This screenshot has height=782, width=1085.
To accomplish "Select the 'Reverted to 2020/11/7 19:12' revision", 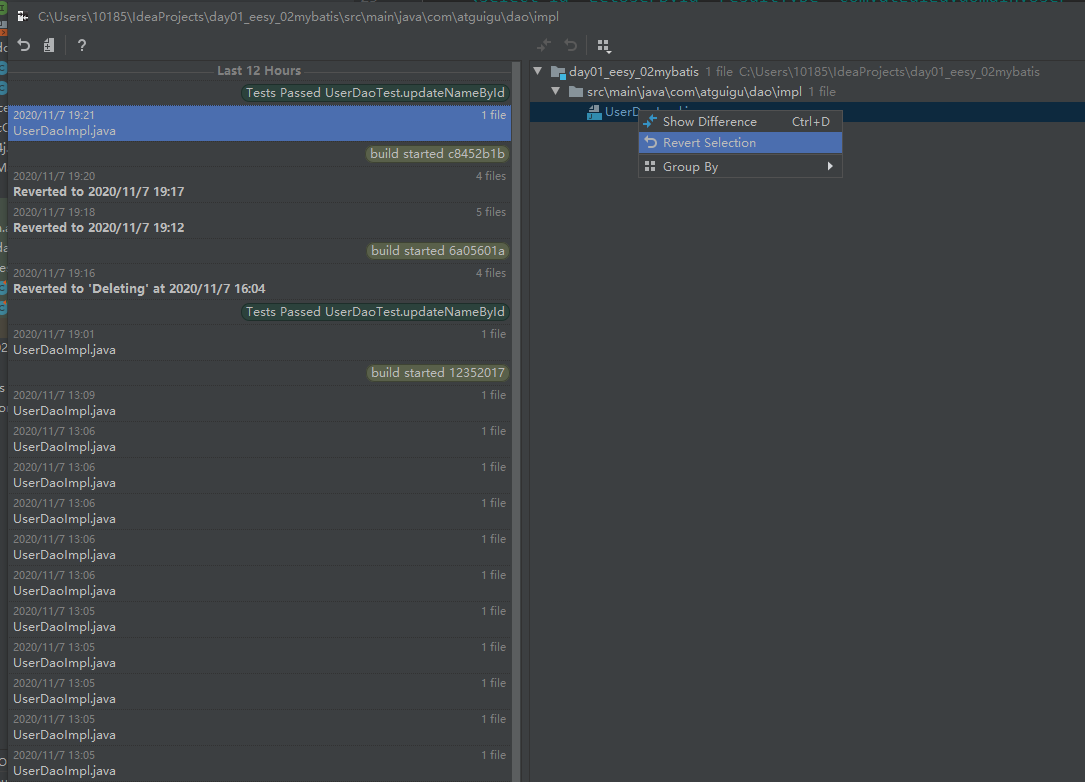I will tap(98, 228).
